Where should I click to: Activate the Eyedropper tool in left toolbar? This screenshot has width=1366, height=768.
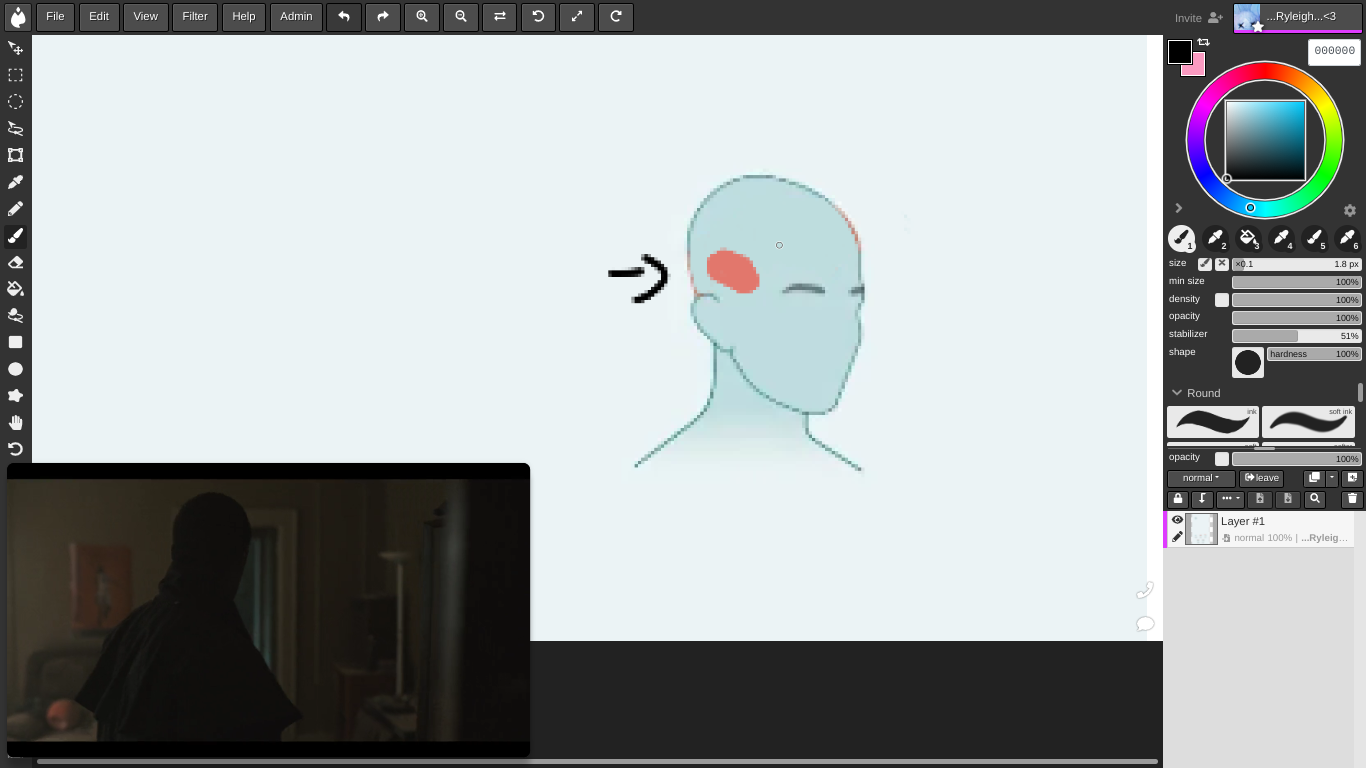tap(15, 182)
